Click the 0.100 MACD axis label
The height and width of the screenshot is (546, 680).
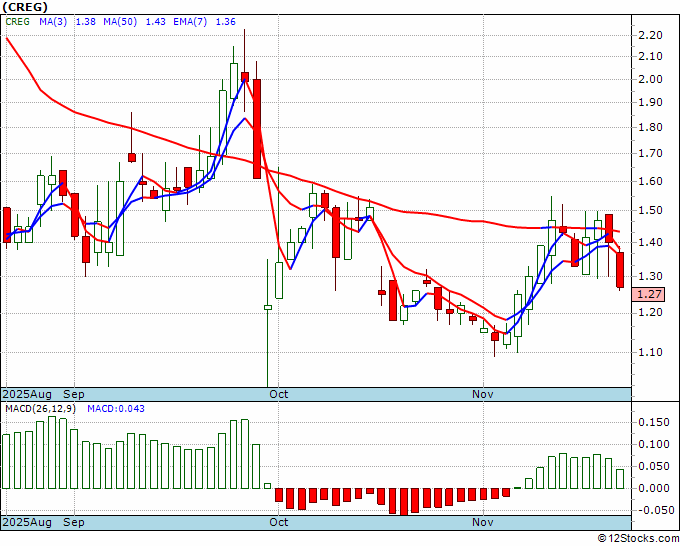(653, 444)
